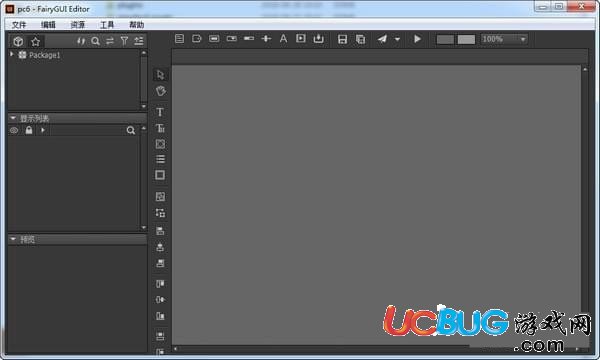
Task: Switch to the package cube tab
Action: click(18, 41)
